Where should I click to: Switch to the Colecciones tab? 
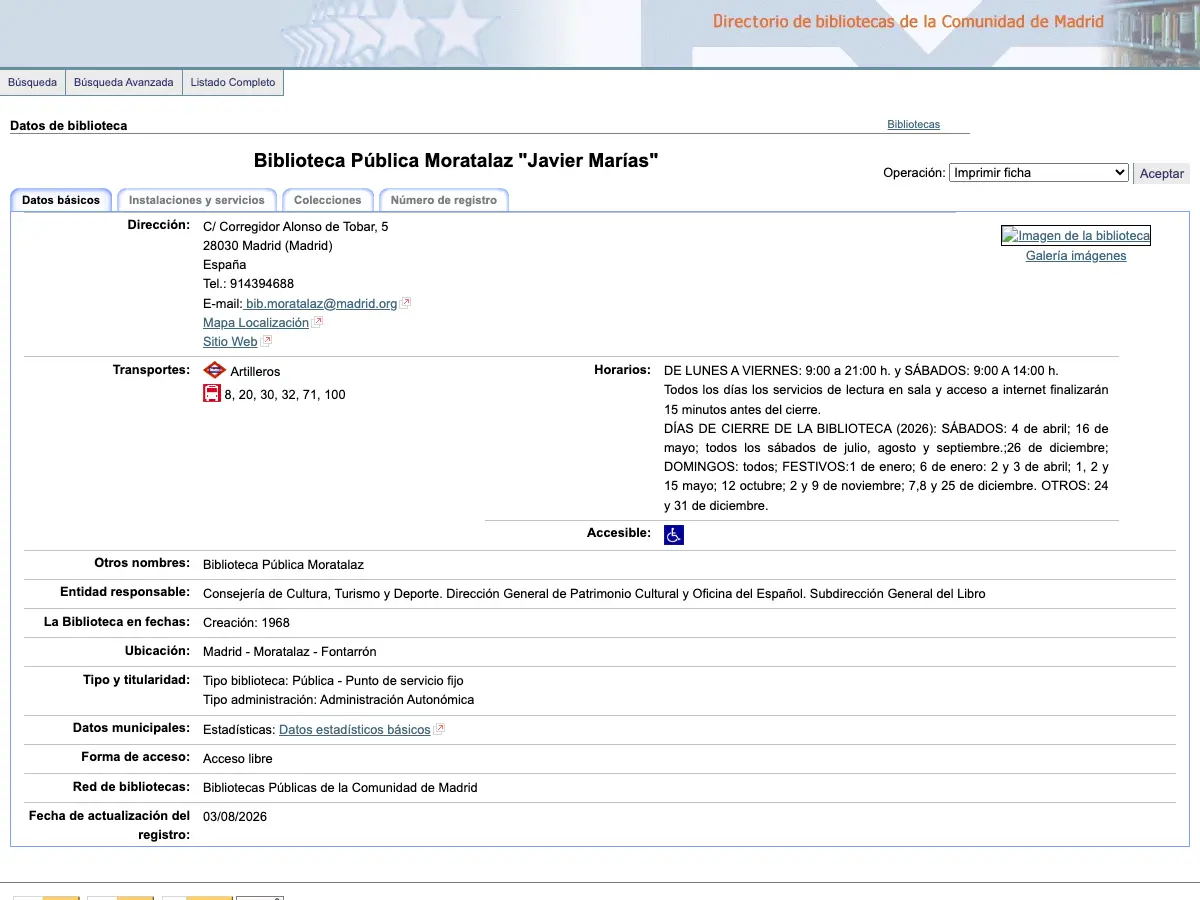pyautogui.click(x=328, y=200)
